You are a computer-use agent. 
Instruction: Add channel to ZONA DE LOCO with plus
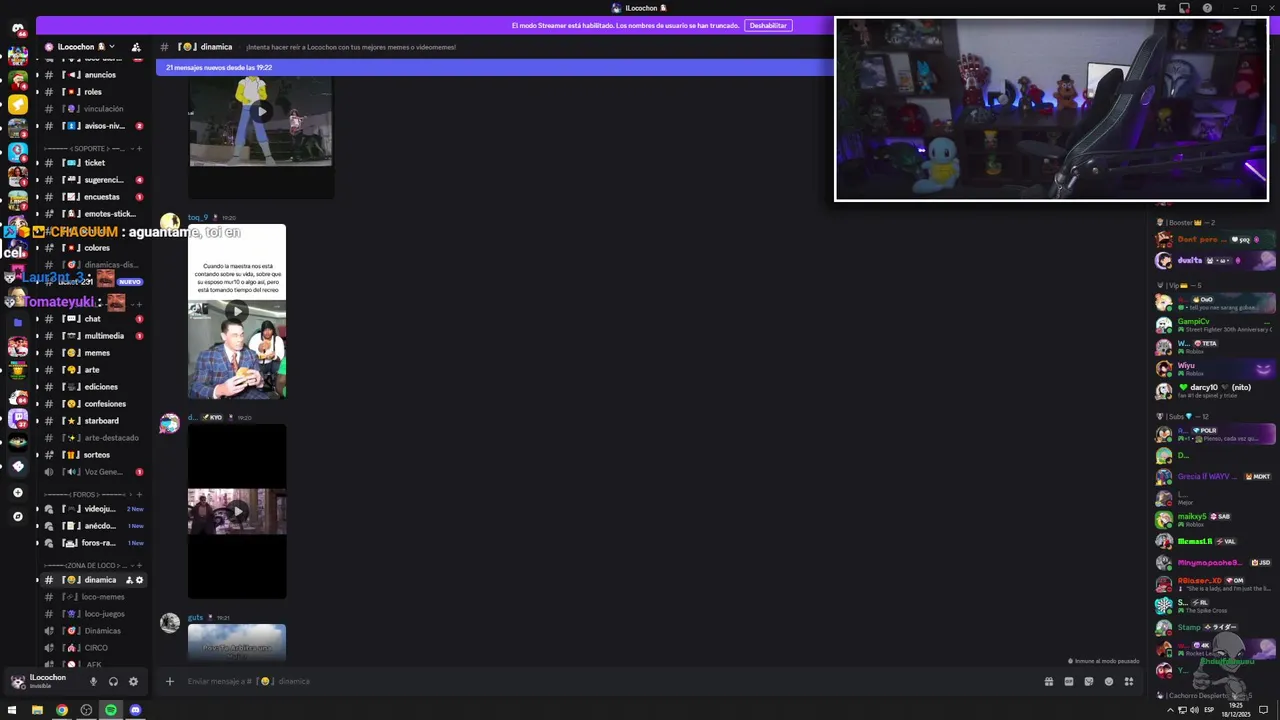pyautogui.click(x=139, y=565)
